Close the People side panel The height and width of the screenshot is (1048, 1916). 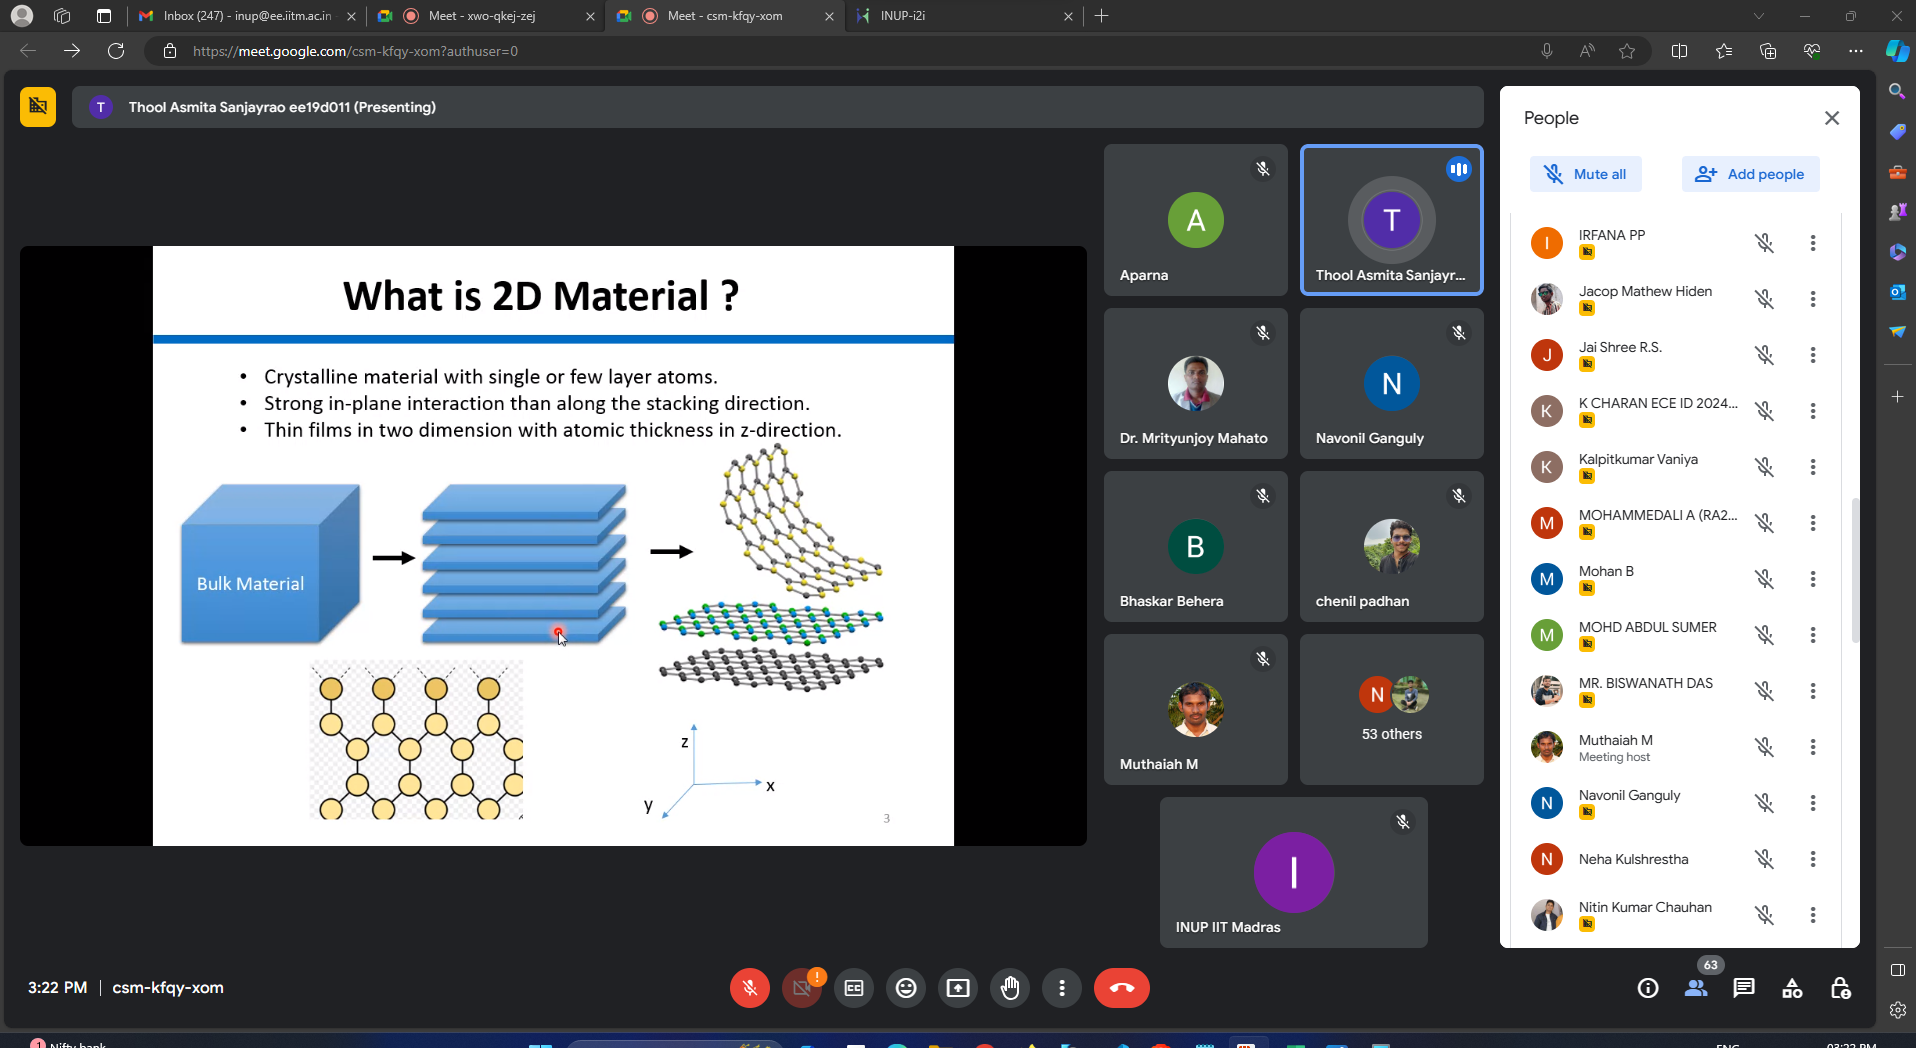coord(1831,118)
